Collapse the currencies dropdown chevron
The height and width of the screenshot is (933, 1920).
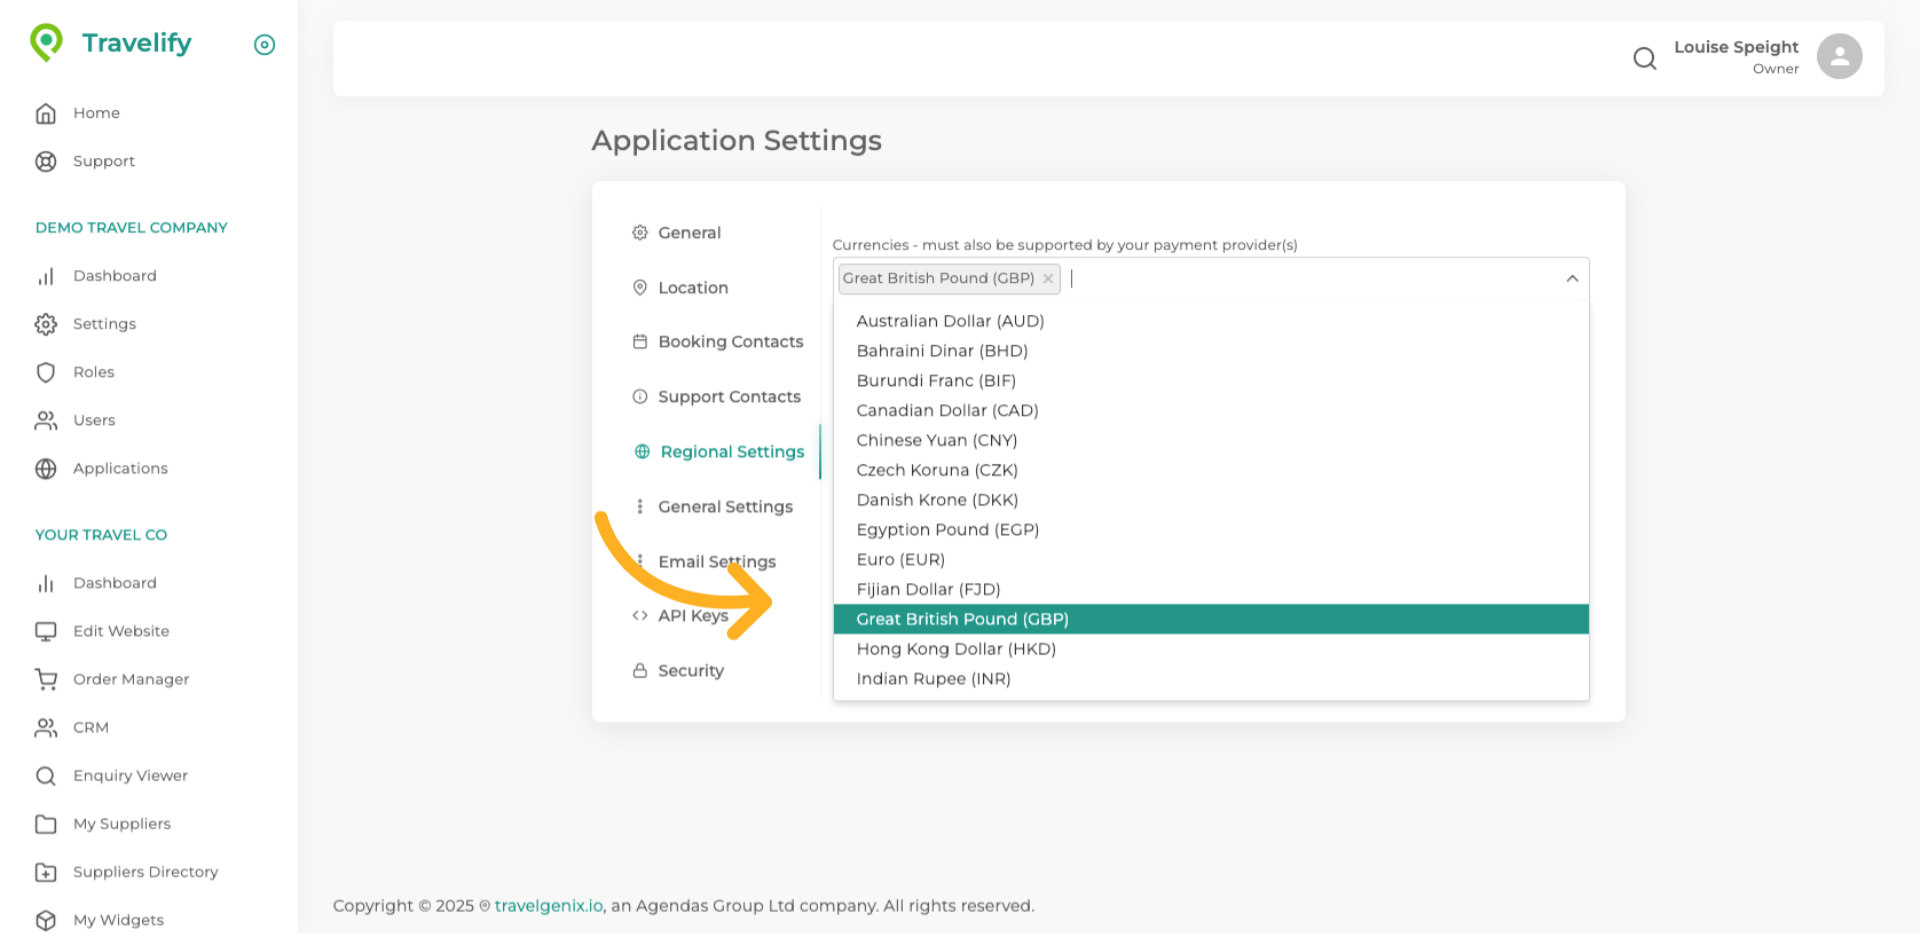click(x=1571, y=277)
